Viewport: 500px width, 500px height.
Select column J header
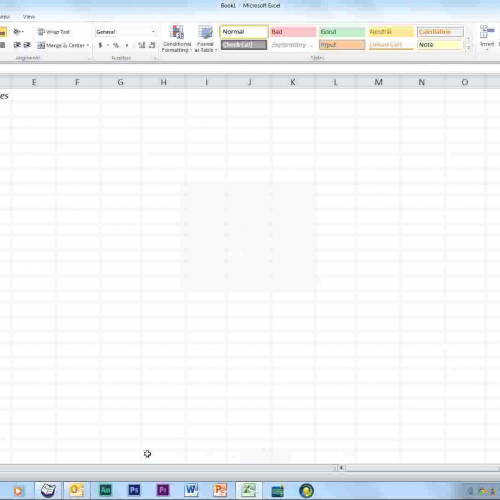[249, 82]
